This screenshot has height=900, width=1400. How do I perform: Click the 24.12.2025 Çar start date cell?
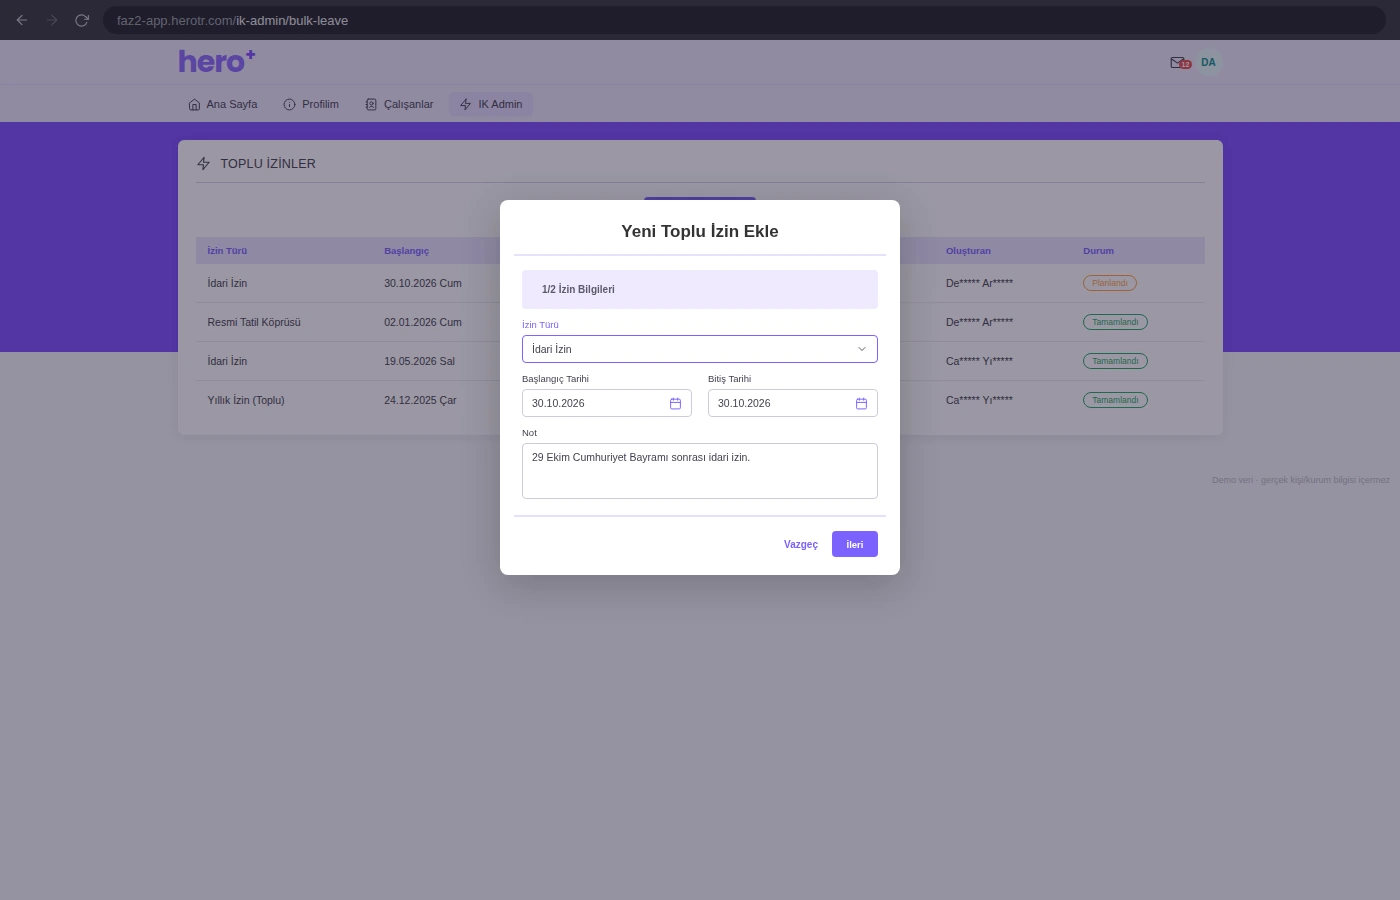(x=420, y=400)
